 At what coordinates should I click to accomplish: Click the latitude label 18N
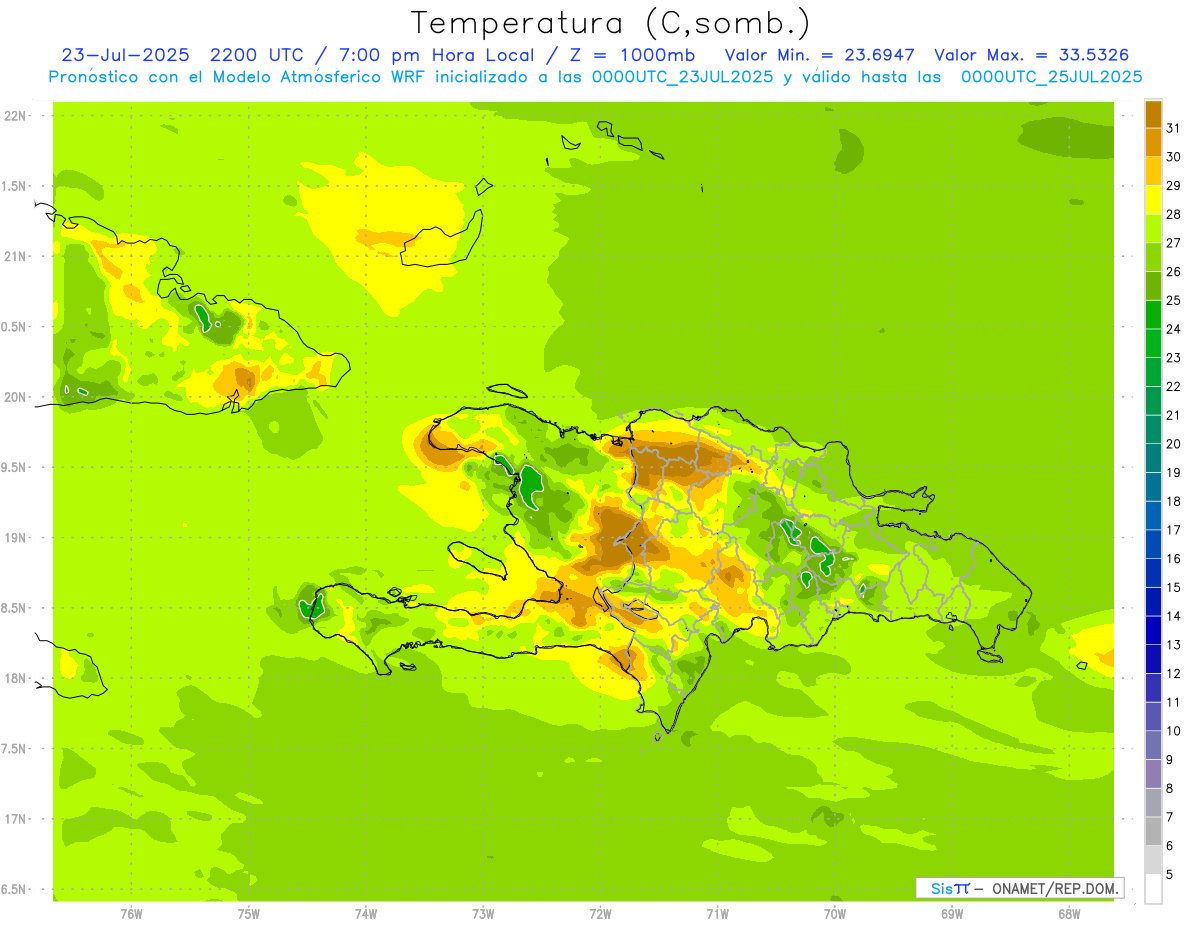[x=15, y=678]
